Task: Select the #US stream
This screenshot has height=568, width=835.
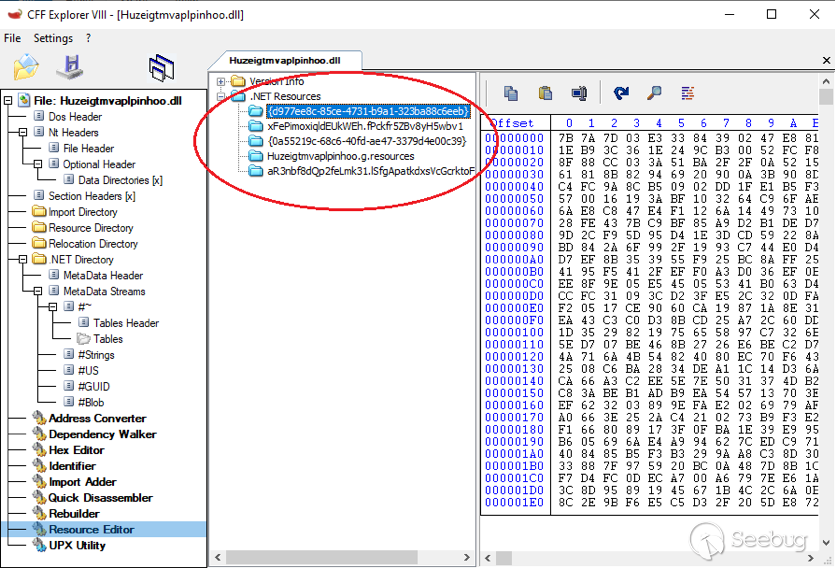Action: 88,371
